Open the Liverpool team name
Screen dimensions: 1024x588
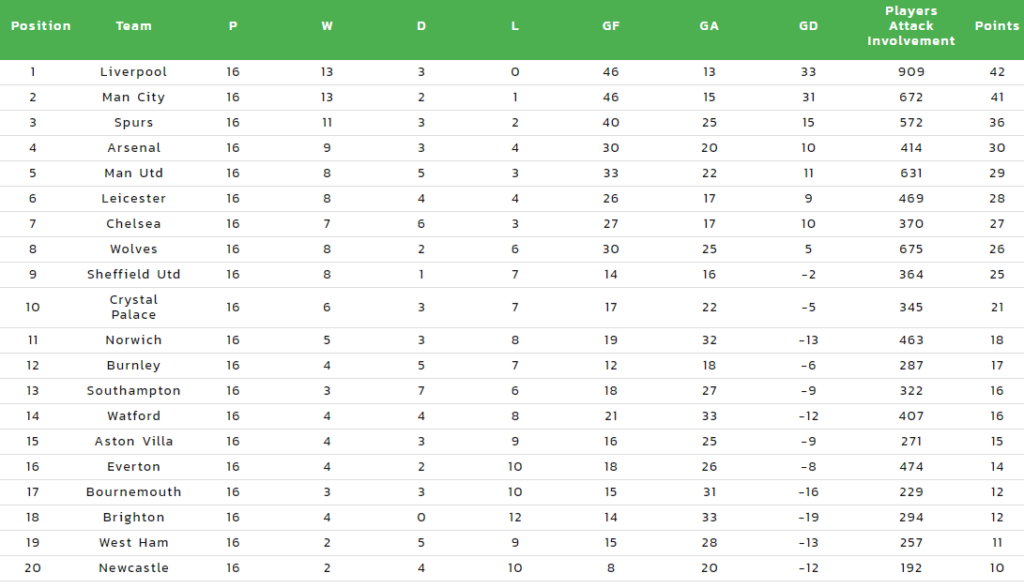tap(133, 72)
